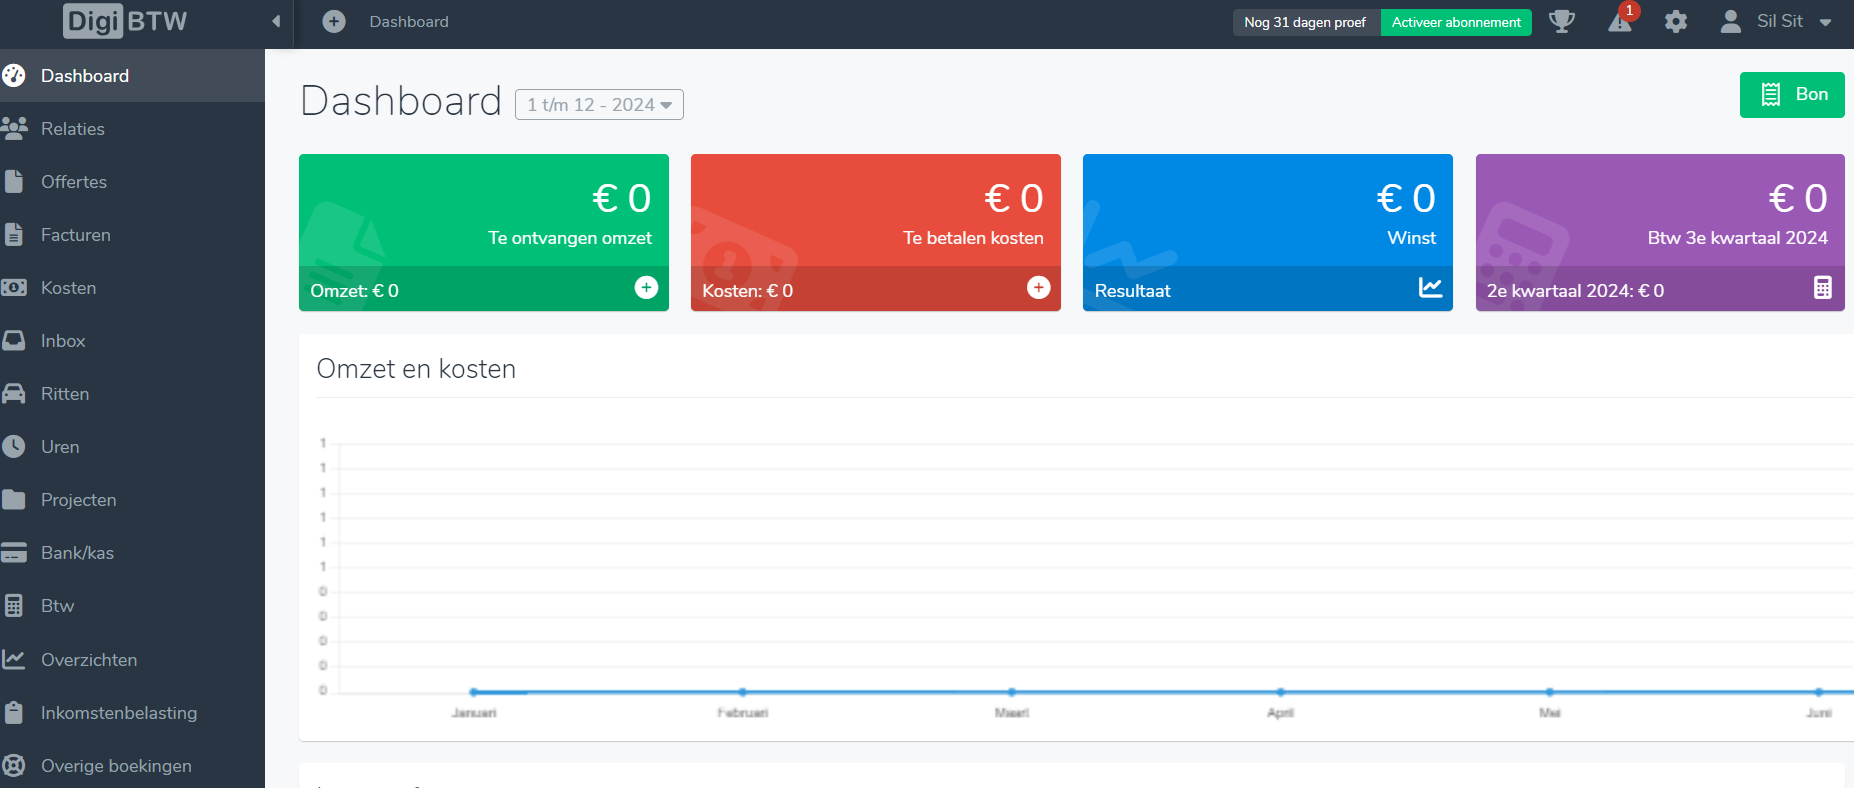Screen dimensions: 1854x788
Task: Click the plus icon in Omzet card
Action: (x=646, y=288)
